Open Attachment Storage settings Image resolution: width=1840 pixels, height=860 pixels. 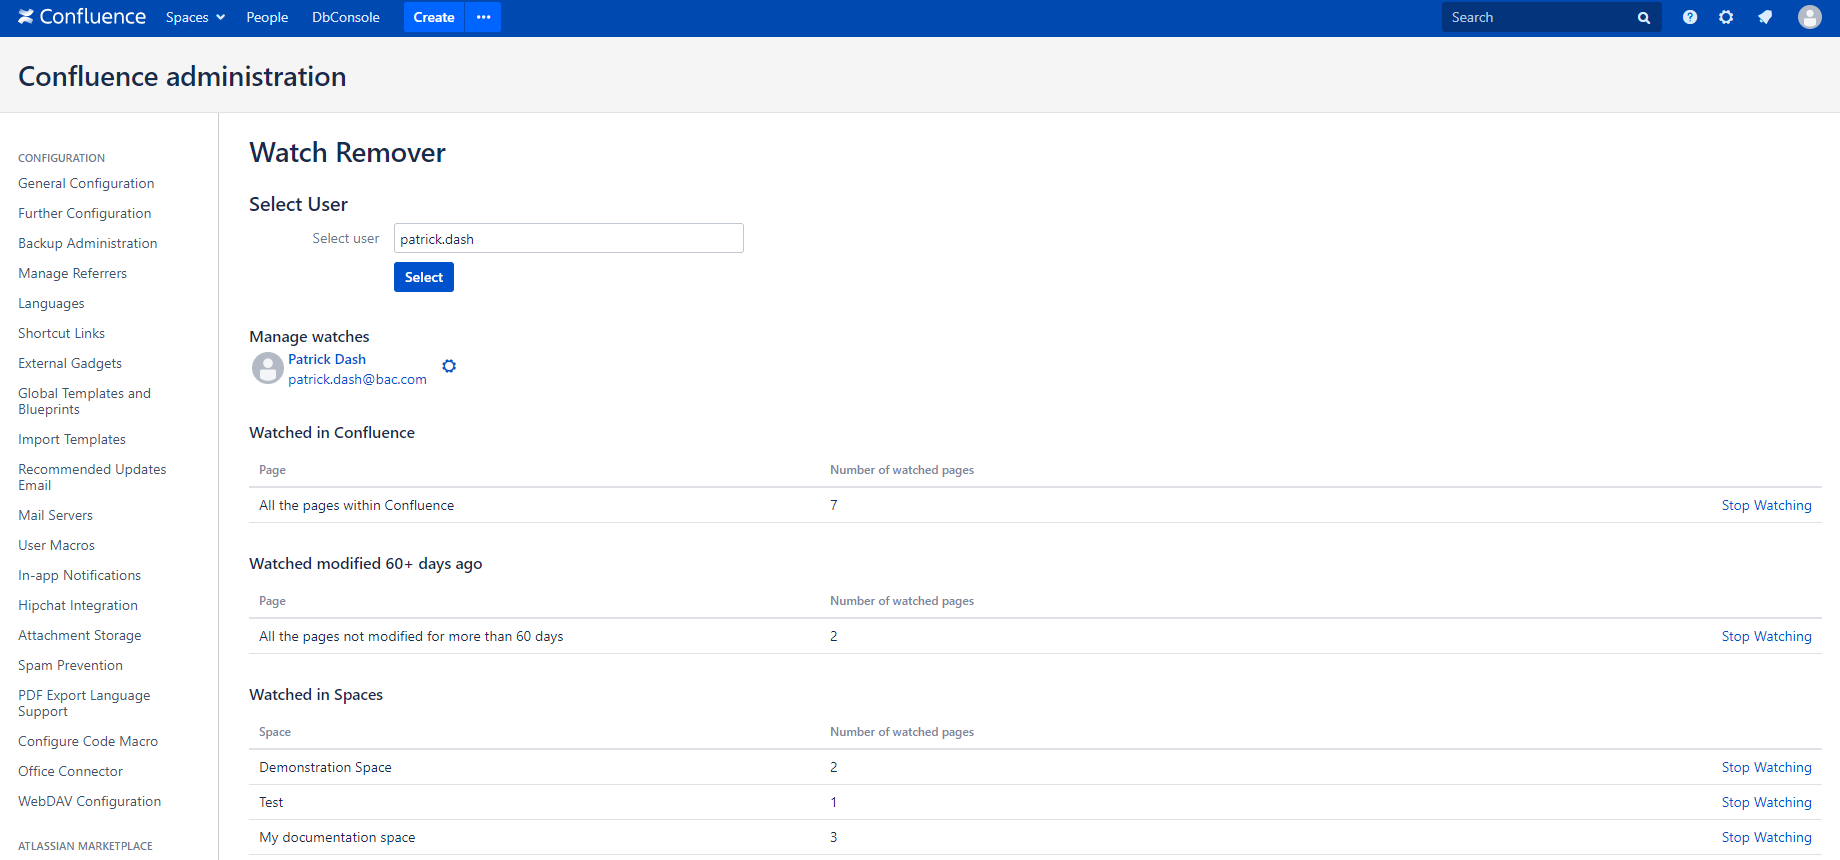[79, 635]
